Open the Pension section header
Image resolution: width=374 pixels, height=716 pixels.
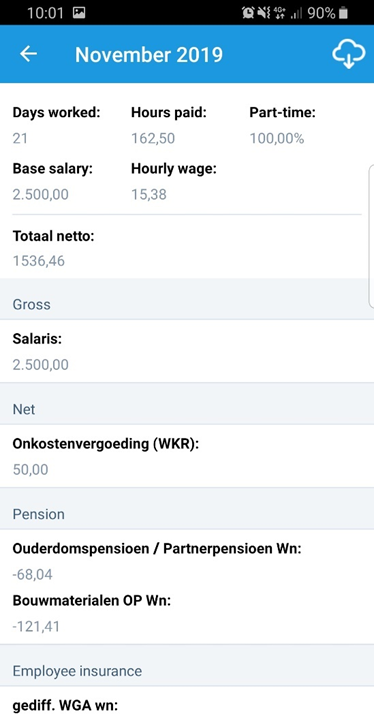(187, 514)
